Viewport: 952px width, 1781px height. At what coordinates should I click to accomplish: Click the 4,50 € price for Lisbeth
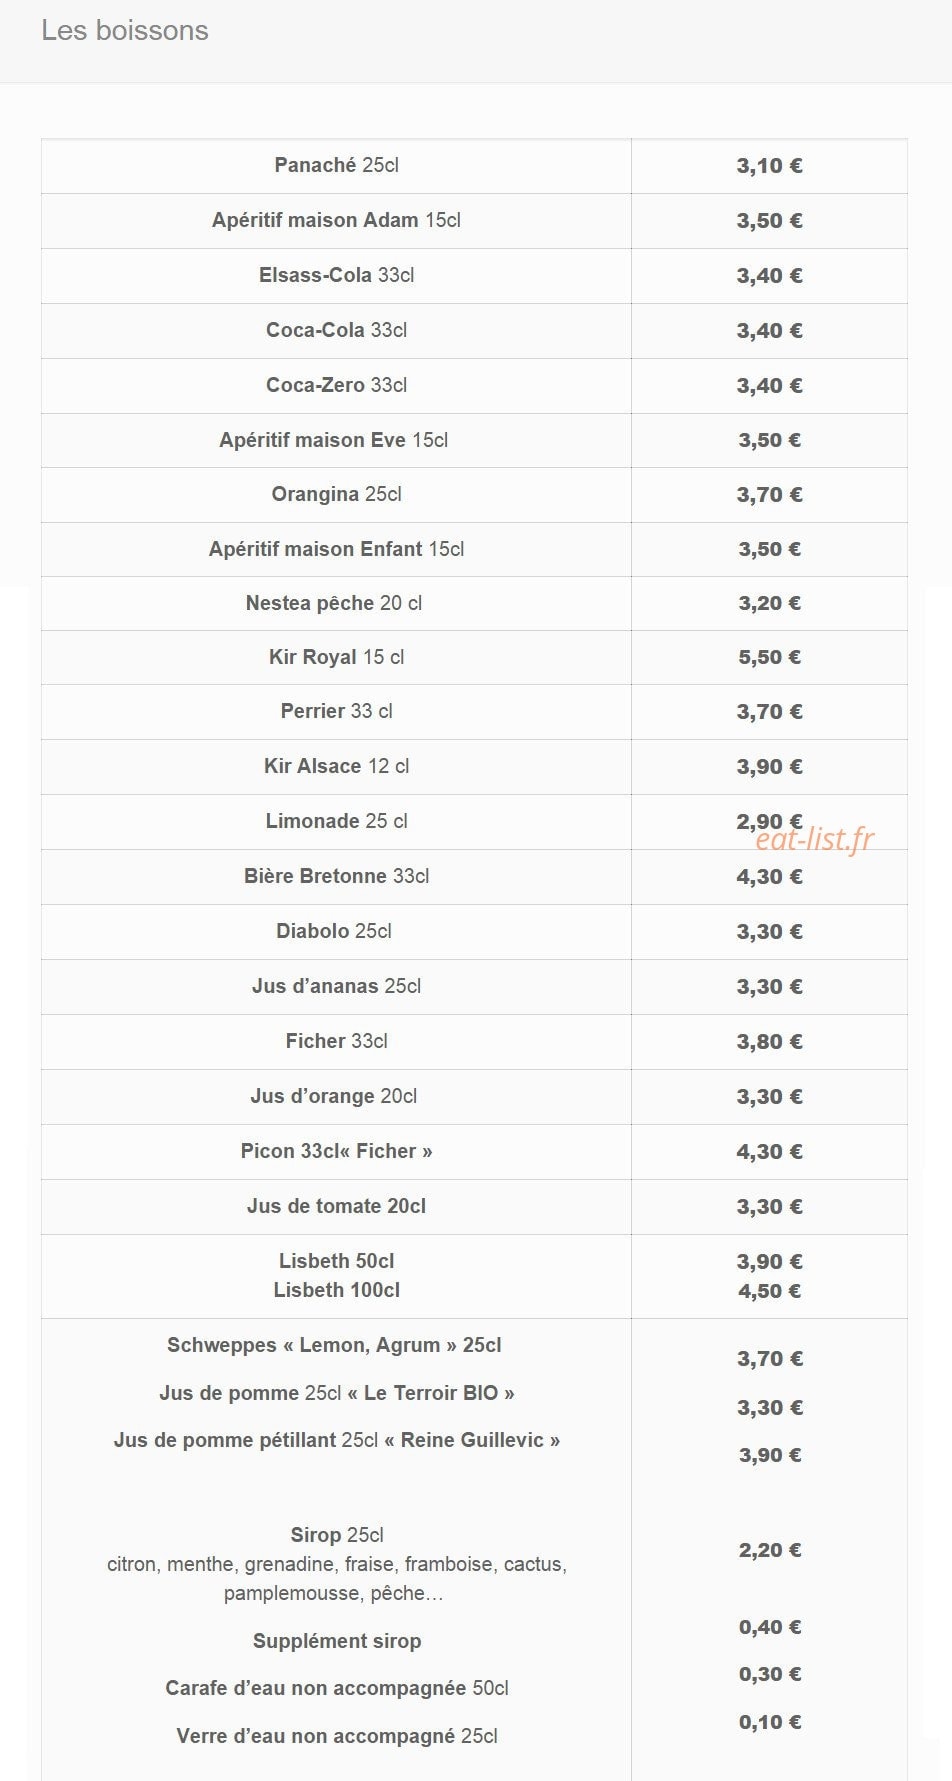tap(769, 1291)
